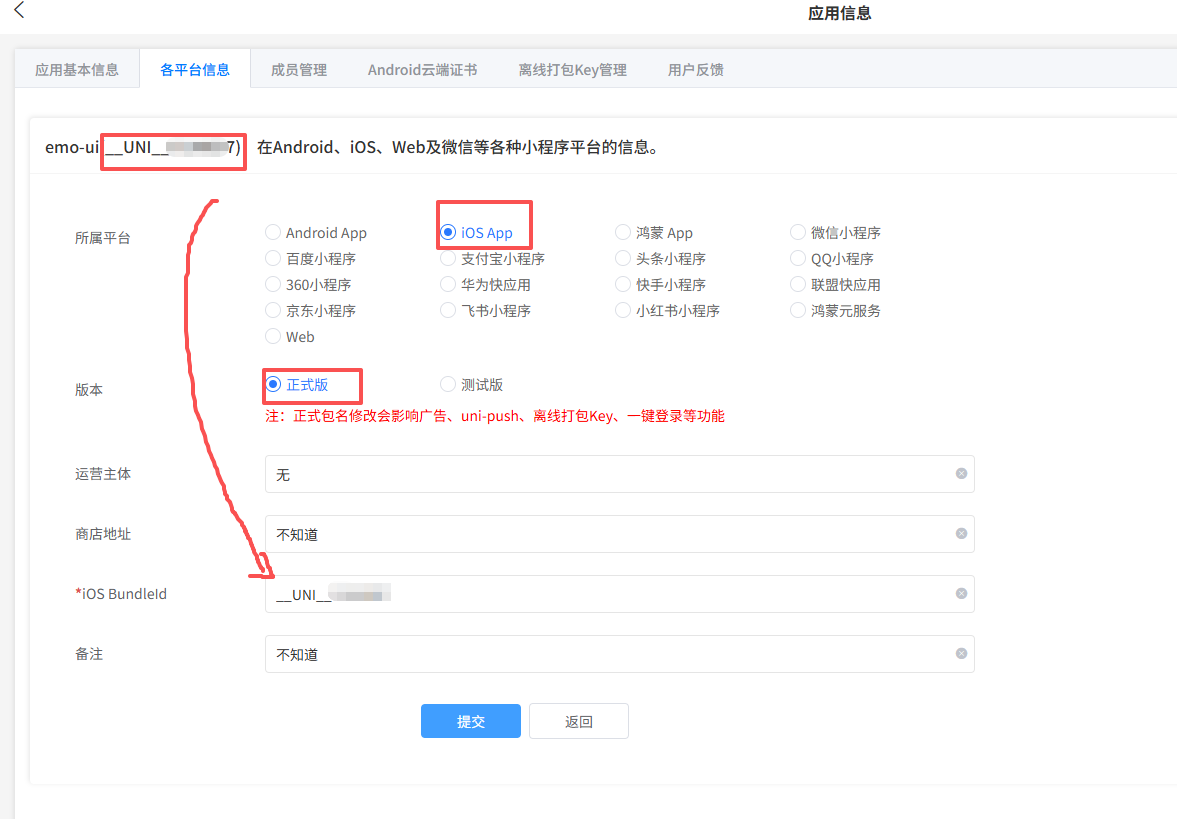Open the Android云端证书 tab
Screen dimensions: 1177x819
423,70
